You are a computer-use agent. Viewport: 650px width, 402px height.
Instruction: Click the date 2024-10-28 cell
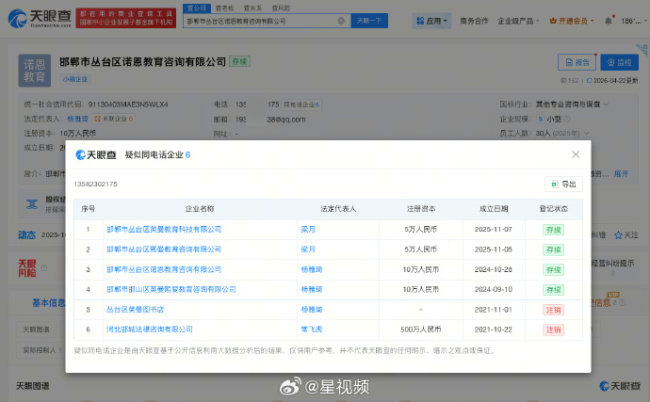pos(493,270)
